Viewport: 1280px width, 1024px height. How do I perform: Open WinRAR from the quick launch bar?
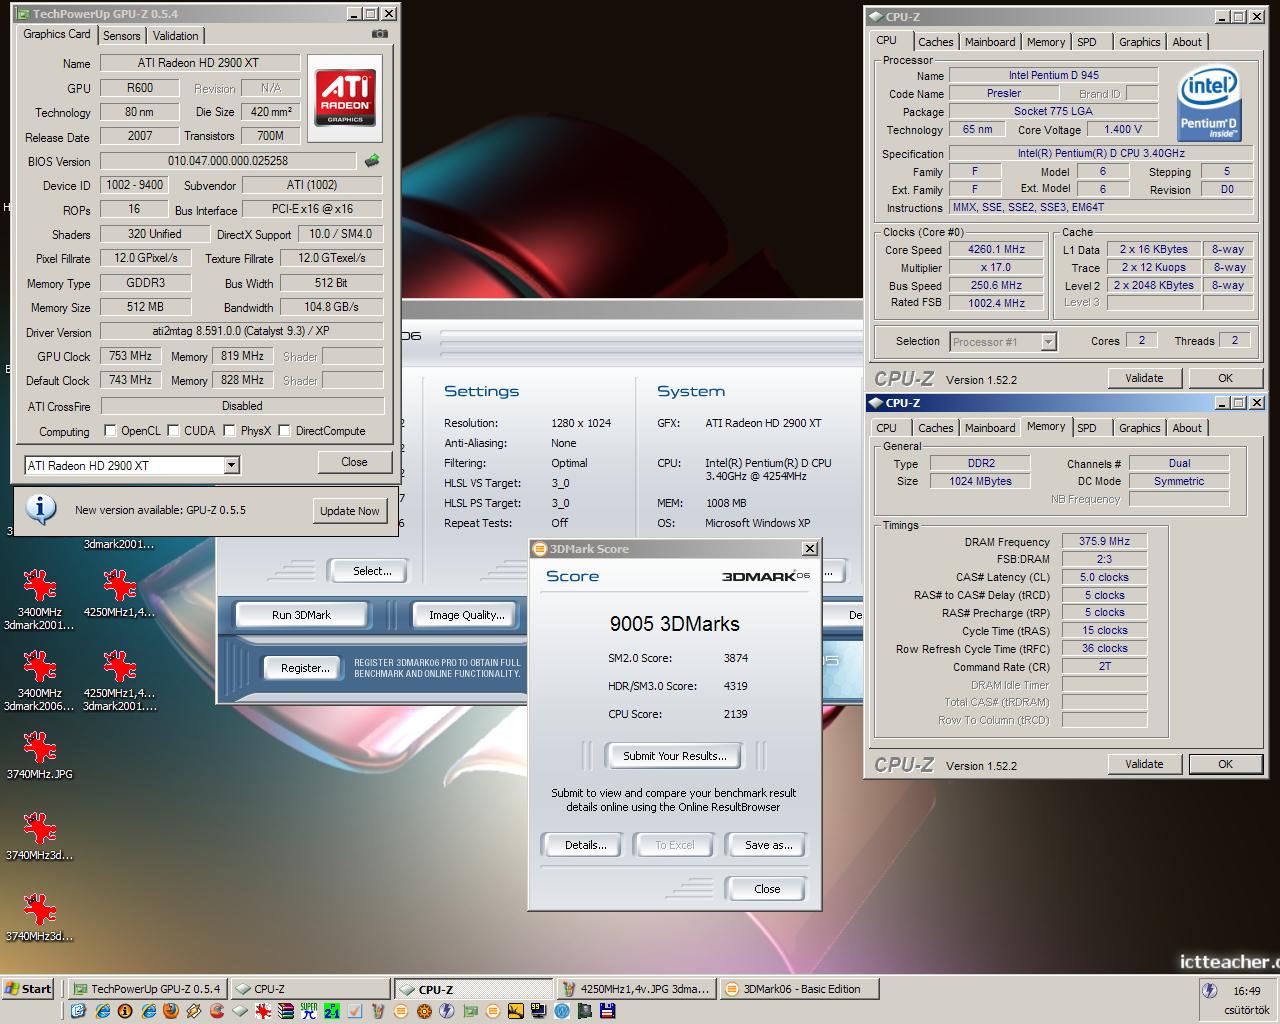[x=286, y=1011]
